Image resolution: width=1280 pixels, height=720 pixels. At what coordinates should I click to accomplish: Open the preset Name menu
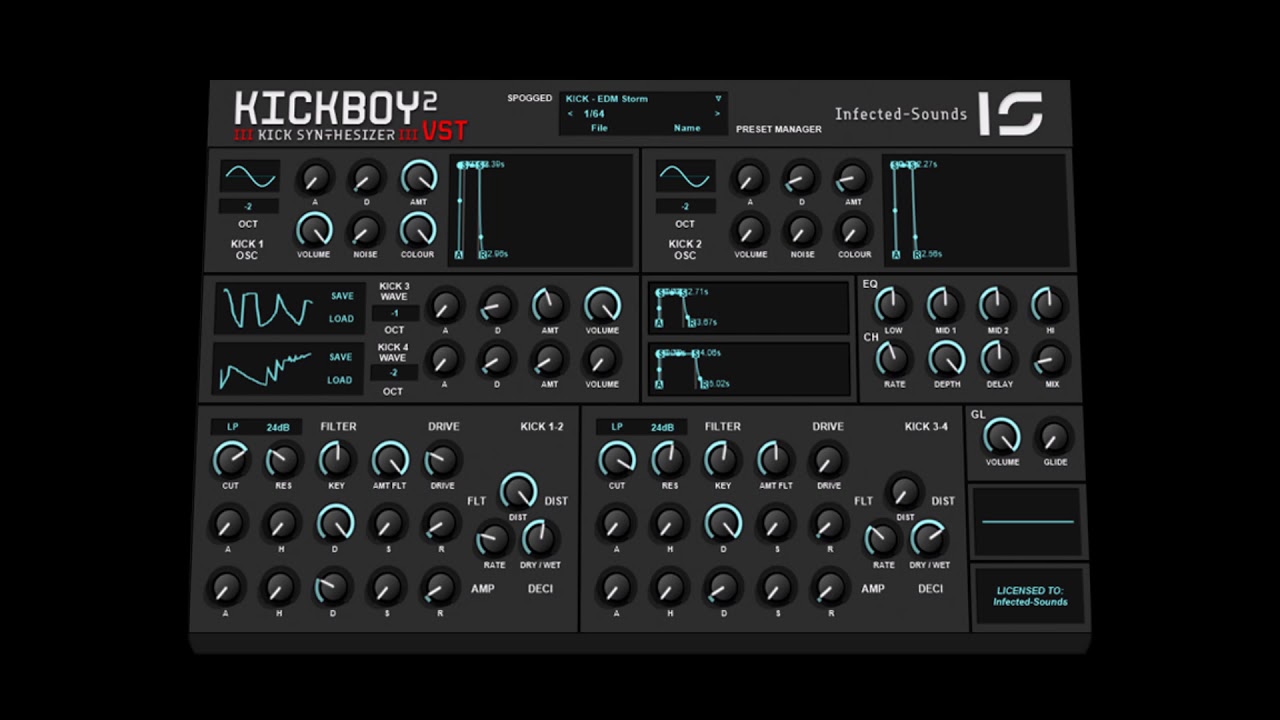pyautogui.click(x=687, y=128)
